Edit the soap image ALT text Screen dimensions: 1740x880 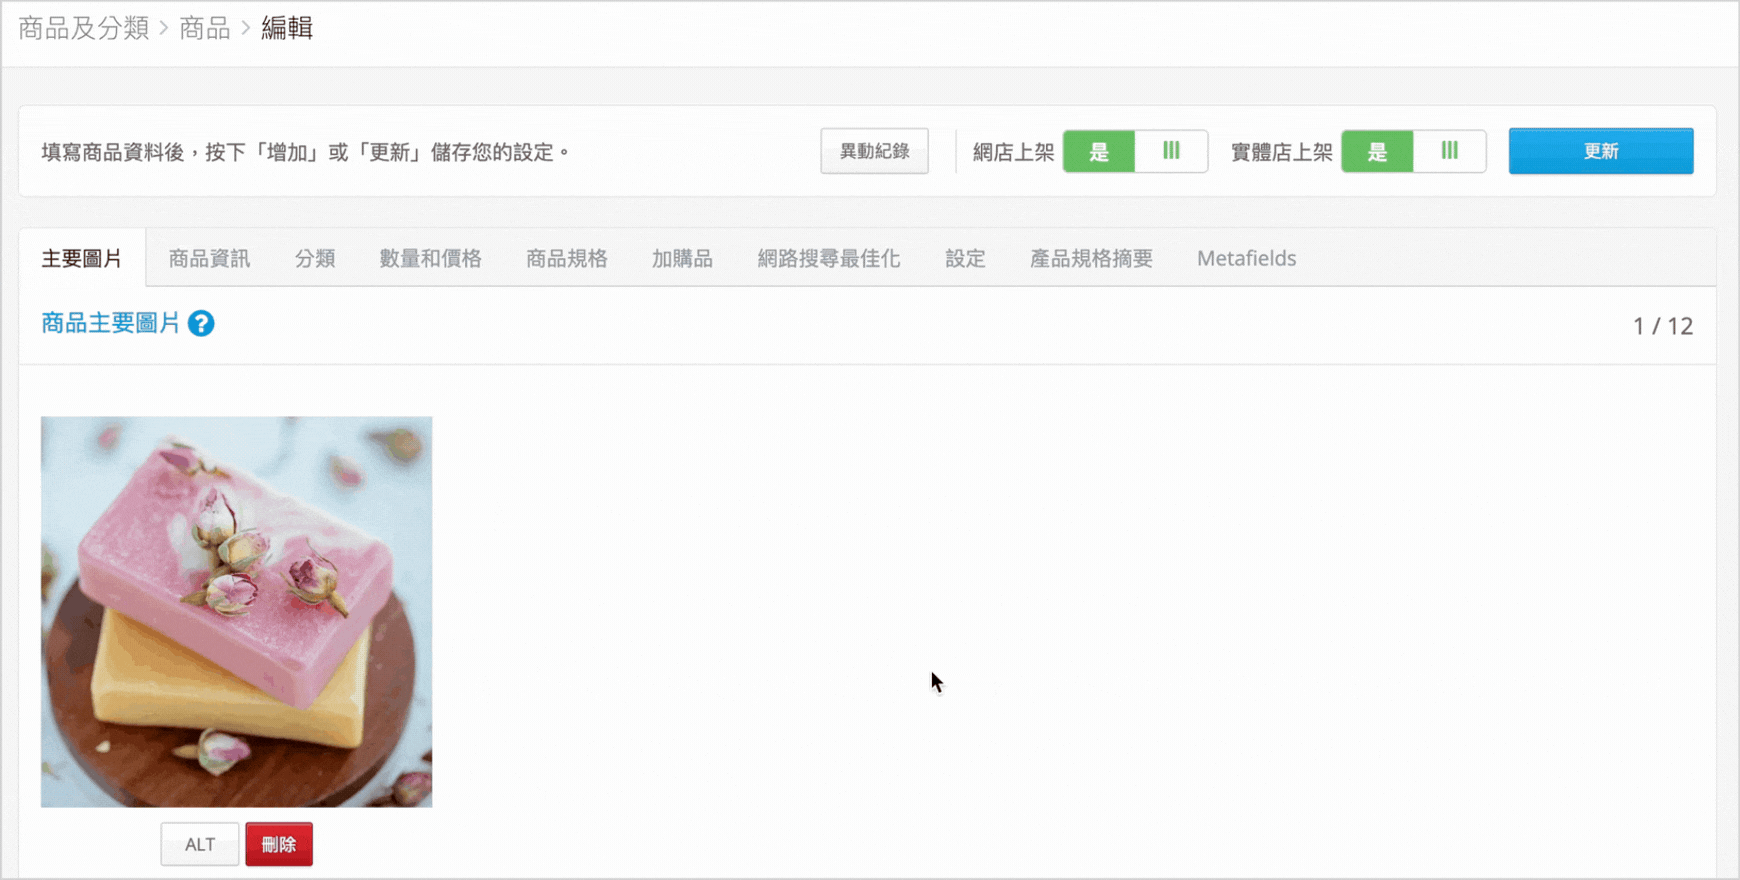[200, 844]
